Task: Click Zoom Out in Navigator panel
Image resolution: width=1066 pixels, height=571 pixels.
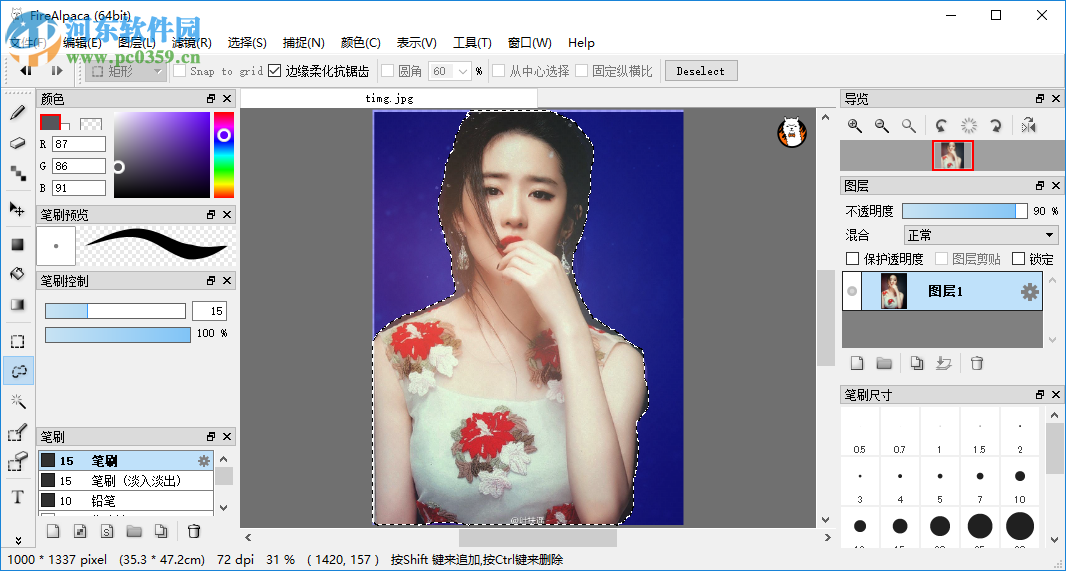Action: tap(882, 126)
